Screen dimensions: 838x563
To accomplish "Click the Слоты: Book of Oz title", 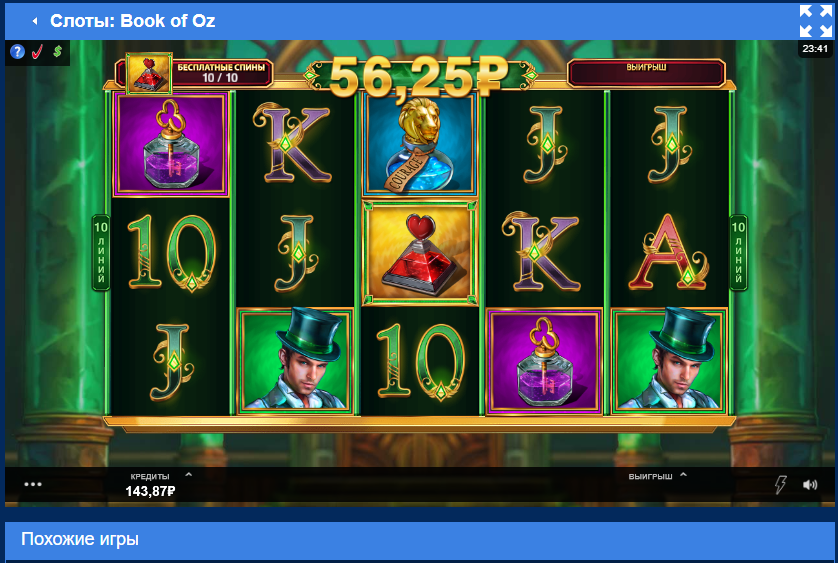I will point(133,21).
